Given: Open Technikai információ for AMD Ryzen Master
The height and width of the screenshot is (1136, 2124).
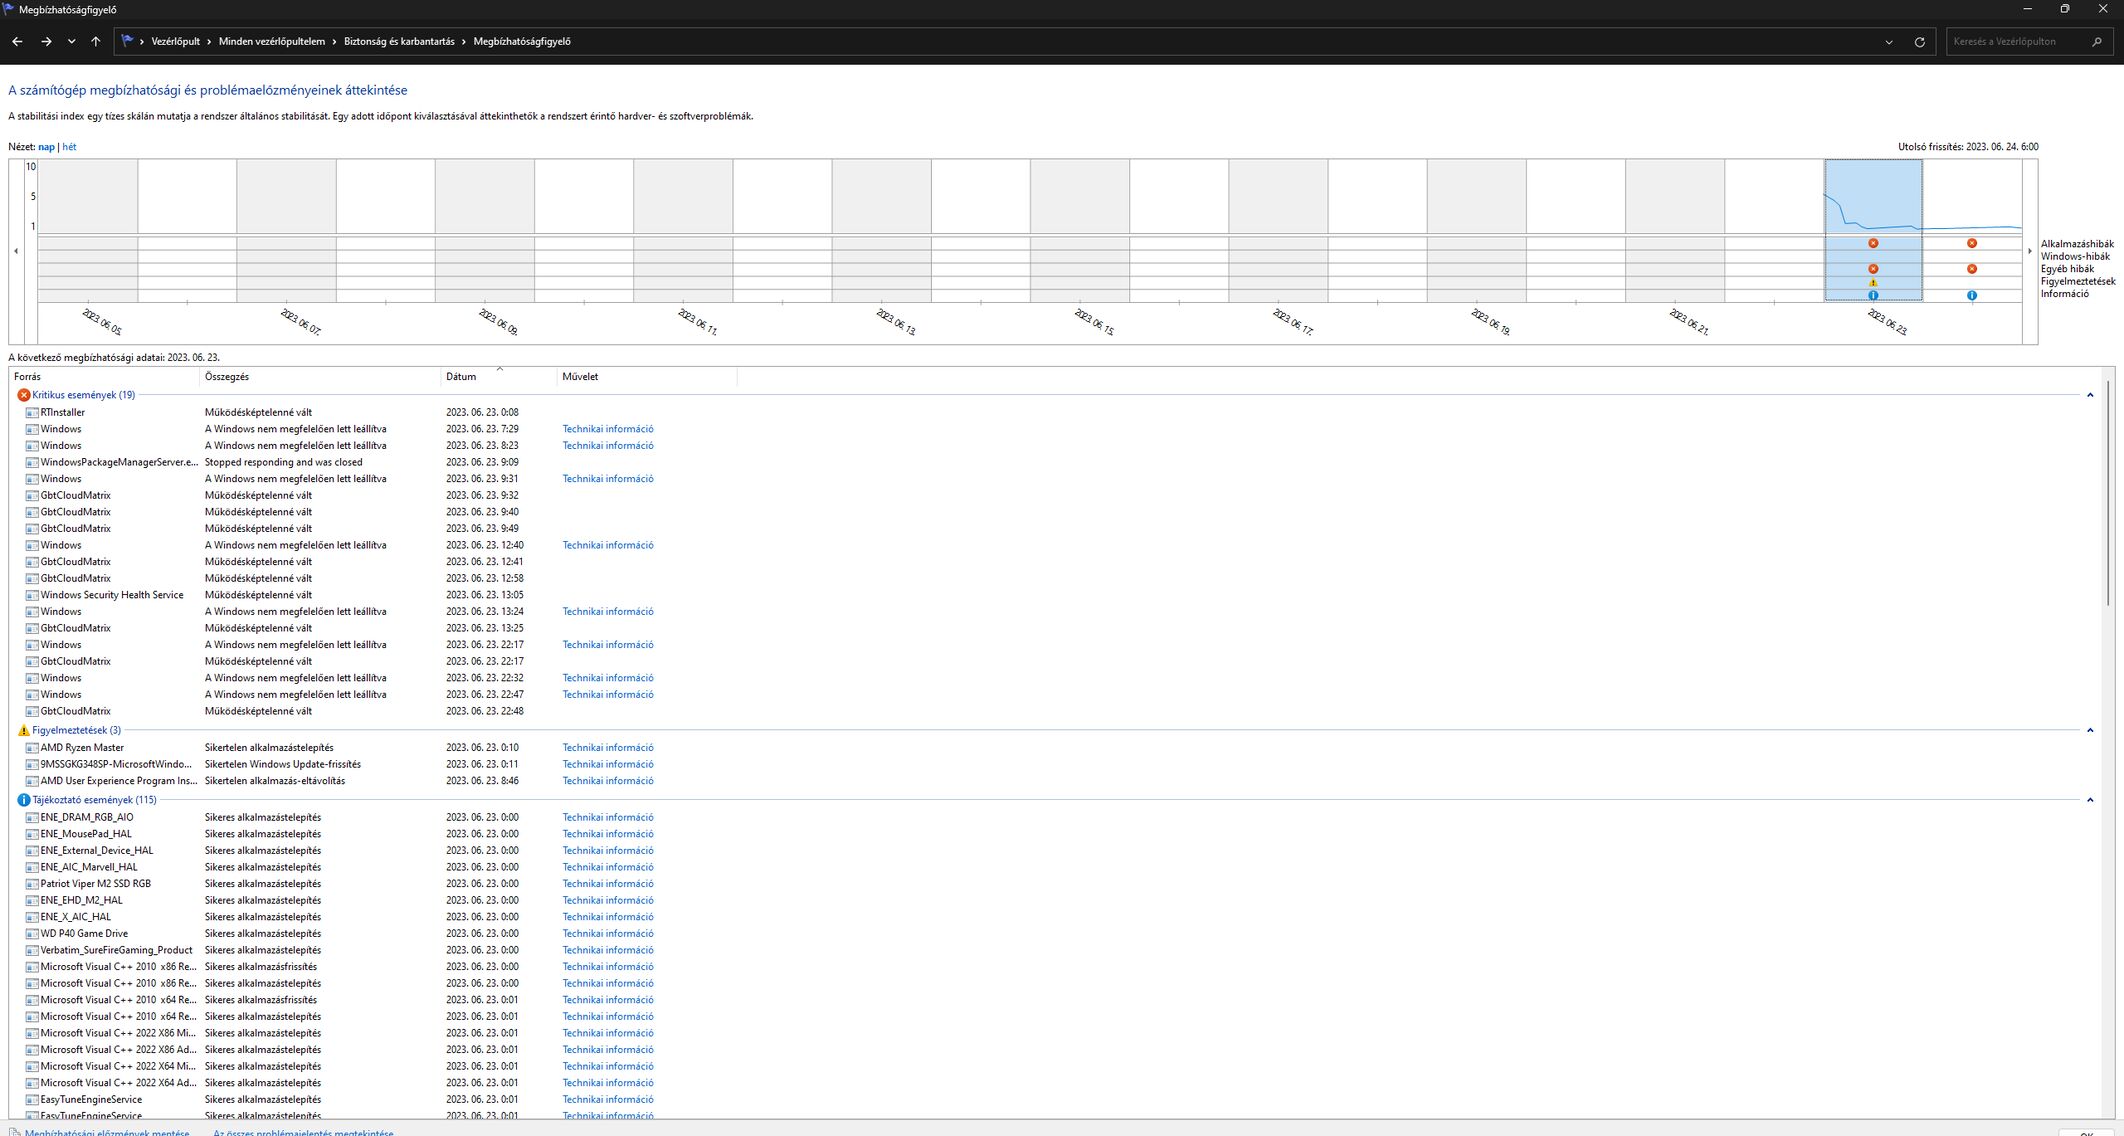Looking at the screenshot, I should pyautogui.click(x=607, y=748).
